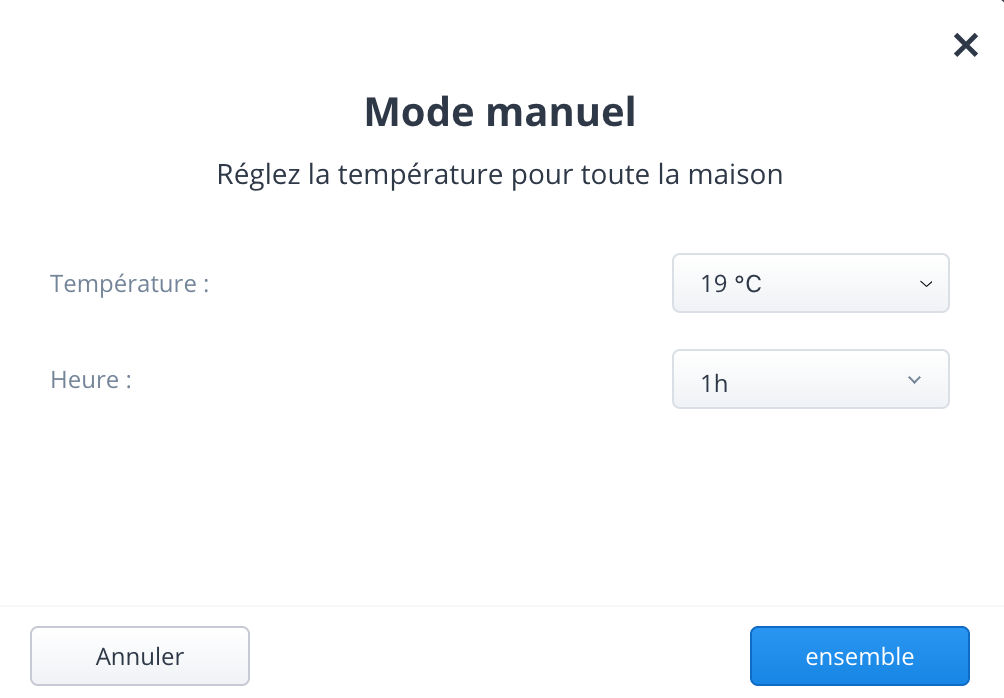Viewport: 1004px width, 698px height.
Task: Select the duration combo box showing 1h
Action: click(x=811, y=379)
